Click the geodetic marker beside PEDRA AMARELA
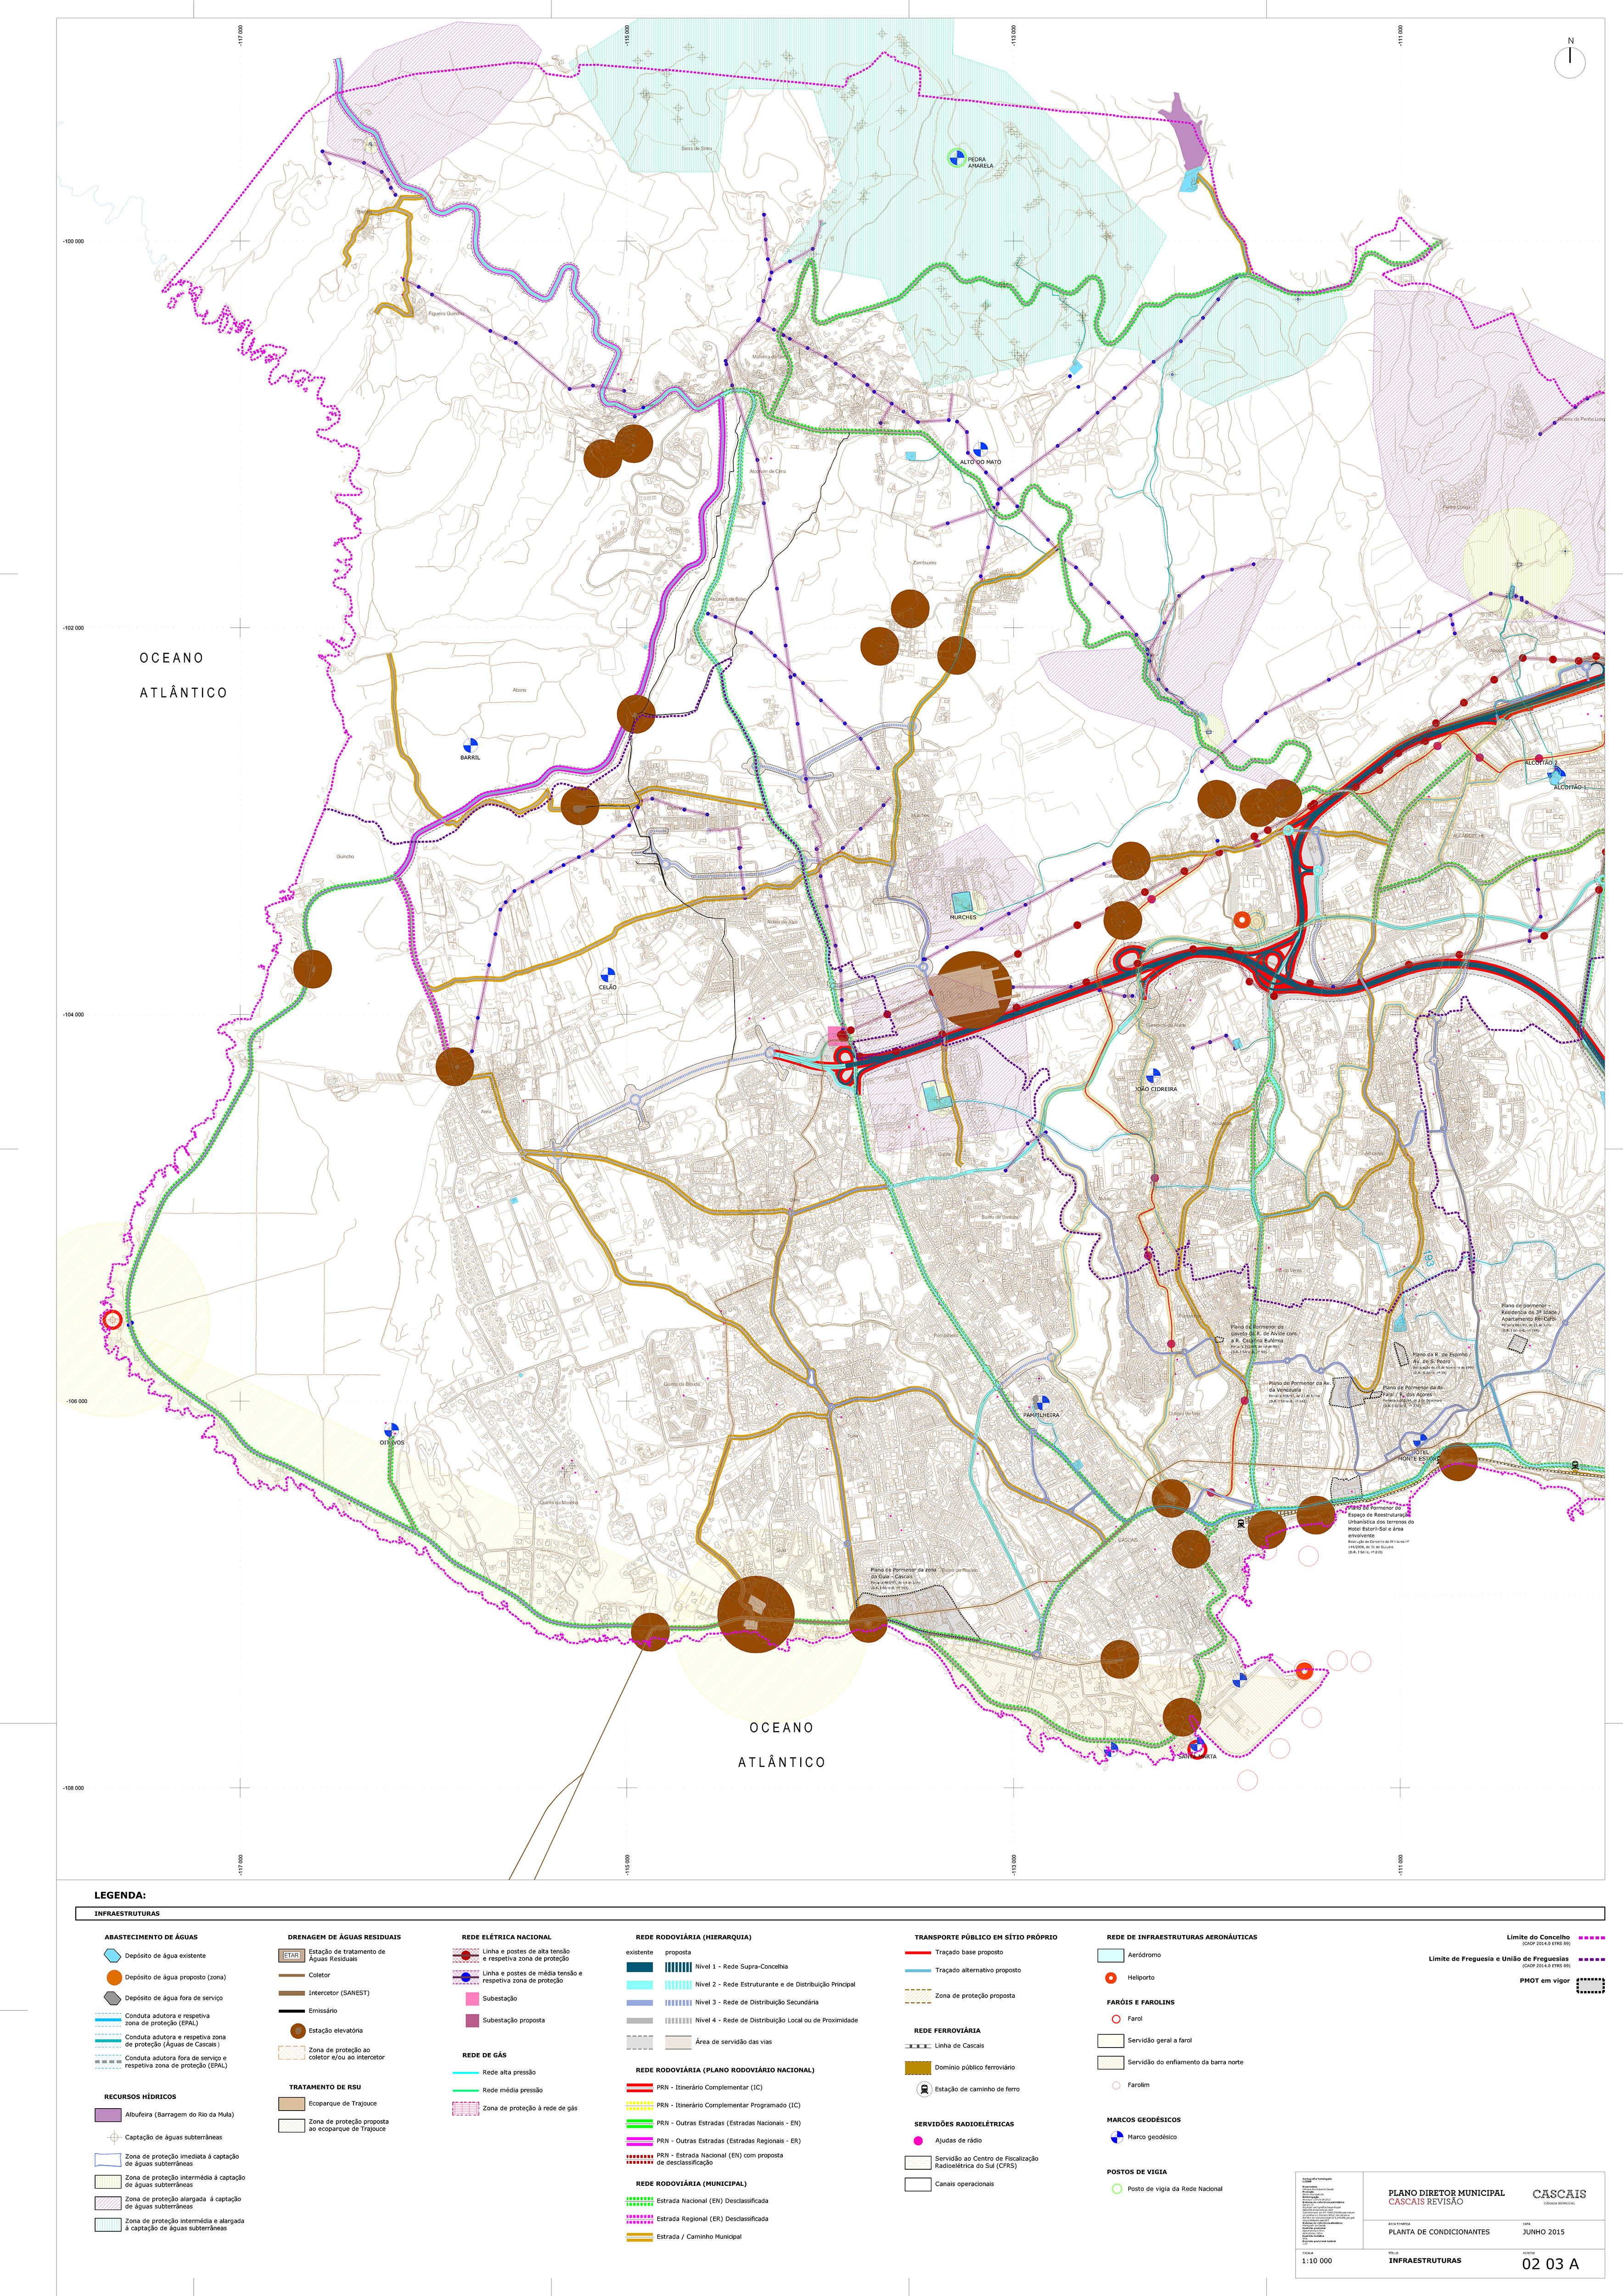The width and height of the screenshot is (1623, 2296). (956, 157)
